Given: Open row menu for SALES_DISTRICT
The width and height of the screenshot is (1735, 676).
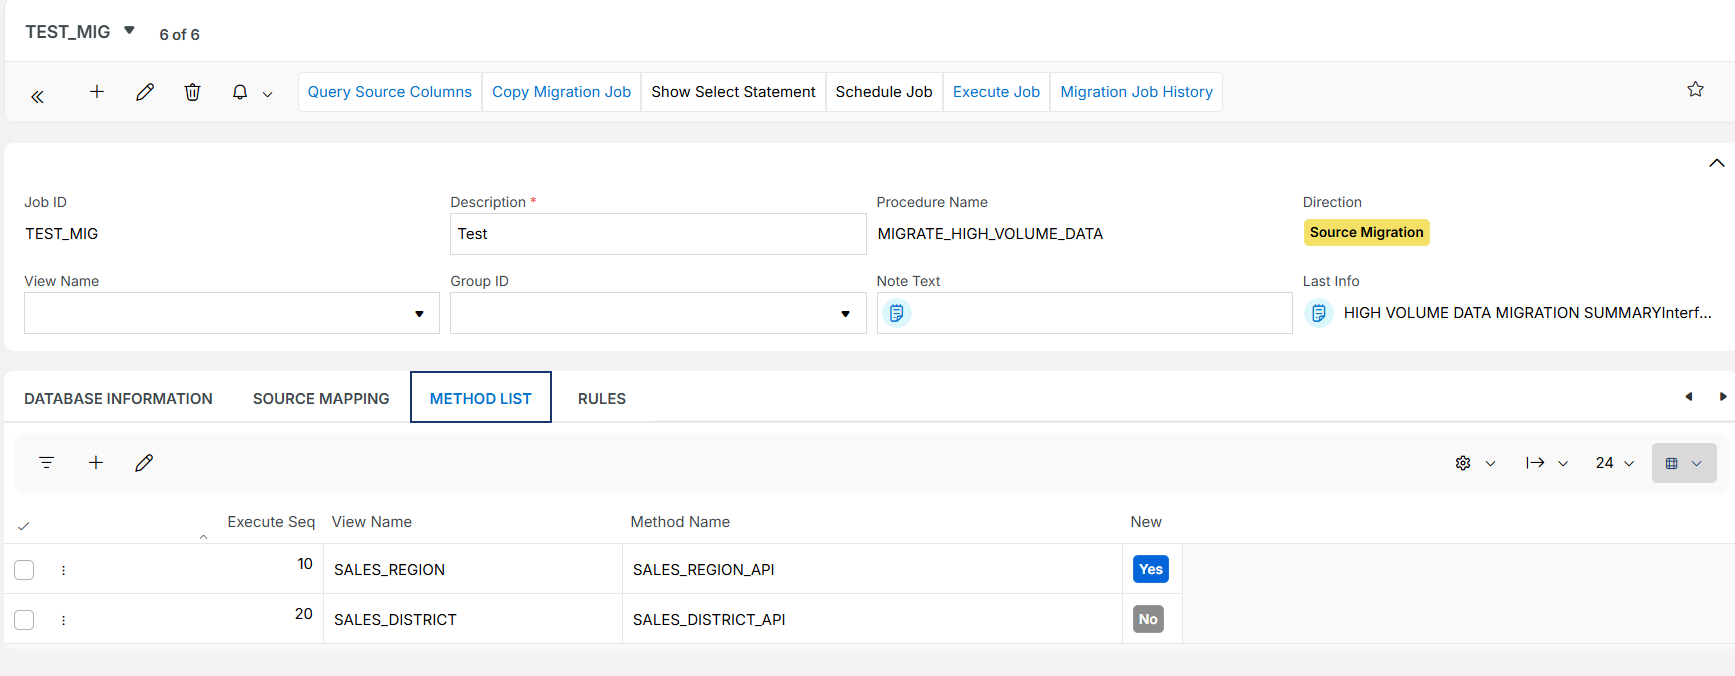Looking at the screenshot, I should (x=63, y=620).
